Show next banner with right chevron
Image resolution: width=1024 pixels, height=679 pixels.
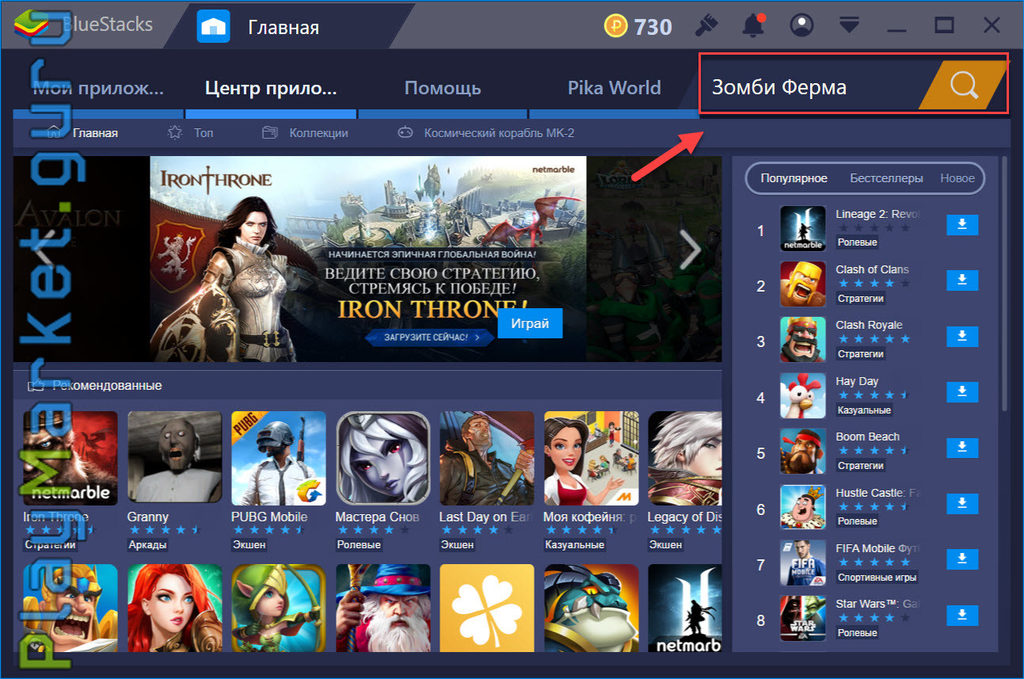coord(690,250)
